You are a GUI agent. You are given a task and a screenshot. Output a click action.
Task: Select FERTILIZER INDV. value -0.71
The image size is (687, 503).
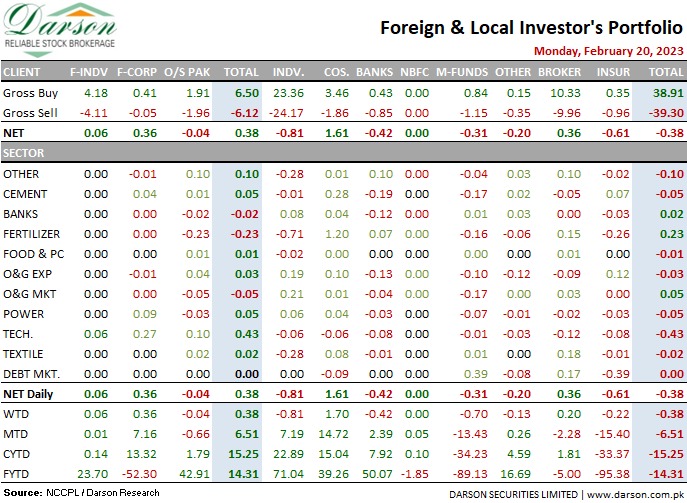[290, 234]
